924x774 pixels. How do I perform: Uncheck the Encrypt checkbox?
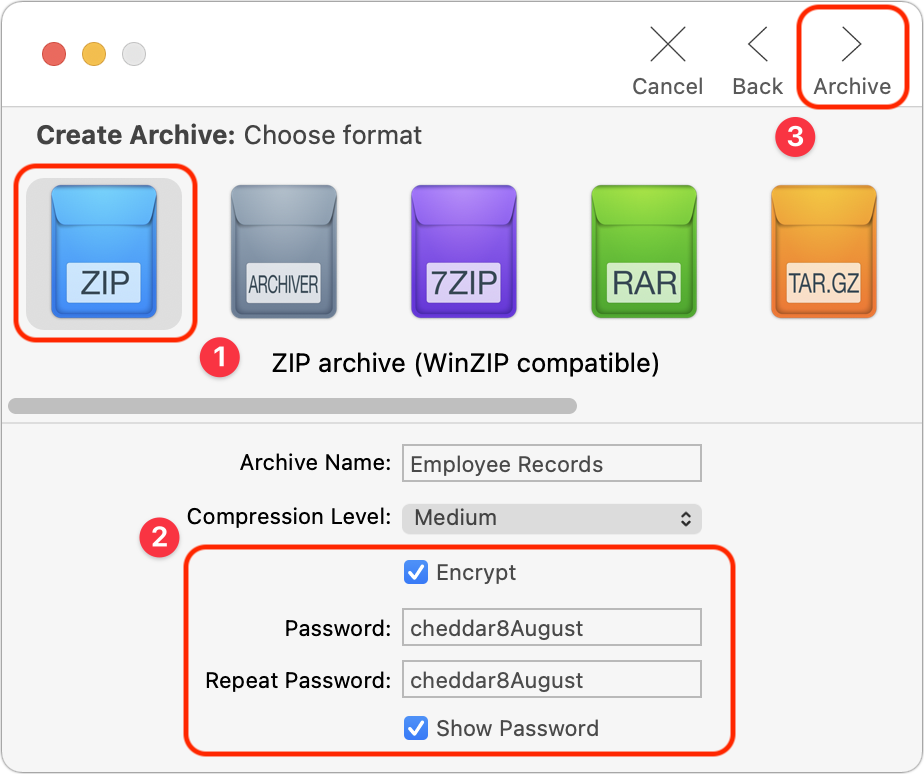(416, 572)
